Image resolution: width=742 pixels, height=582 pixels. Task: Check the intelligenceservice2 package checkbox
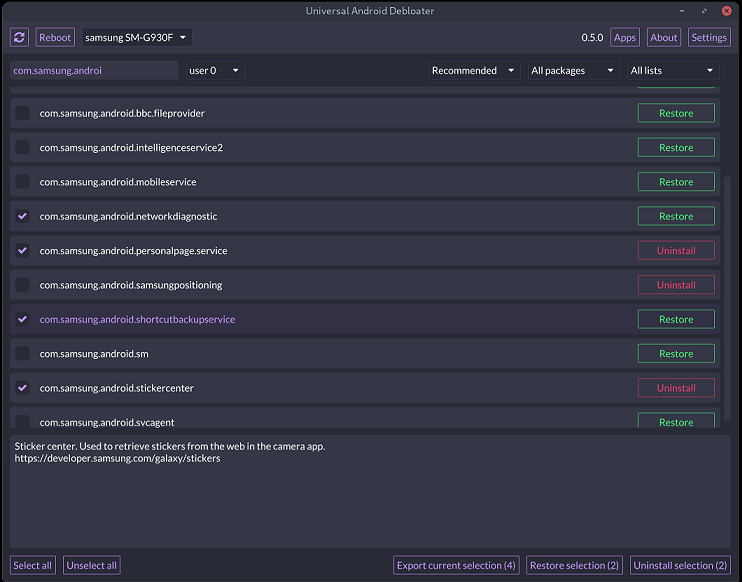tap(22, 148)
